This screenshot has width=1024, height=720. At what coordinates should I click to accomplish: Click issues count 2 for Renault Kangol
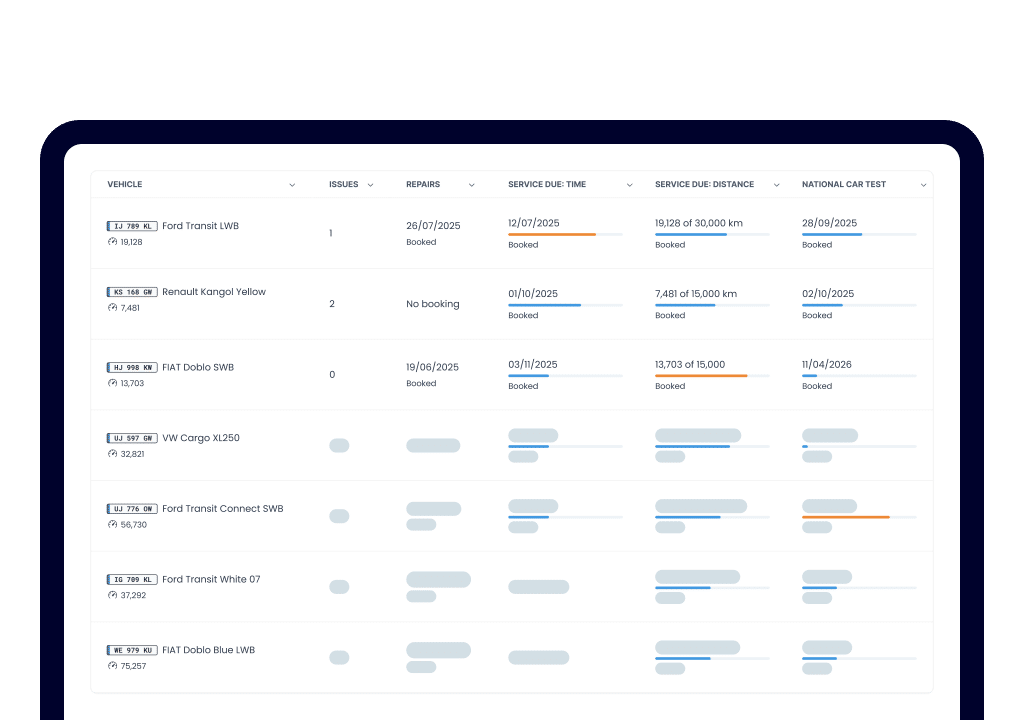tap(332, 304)
